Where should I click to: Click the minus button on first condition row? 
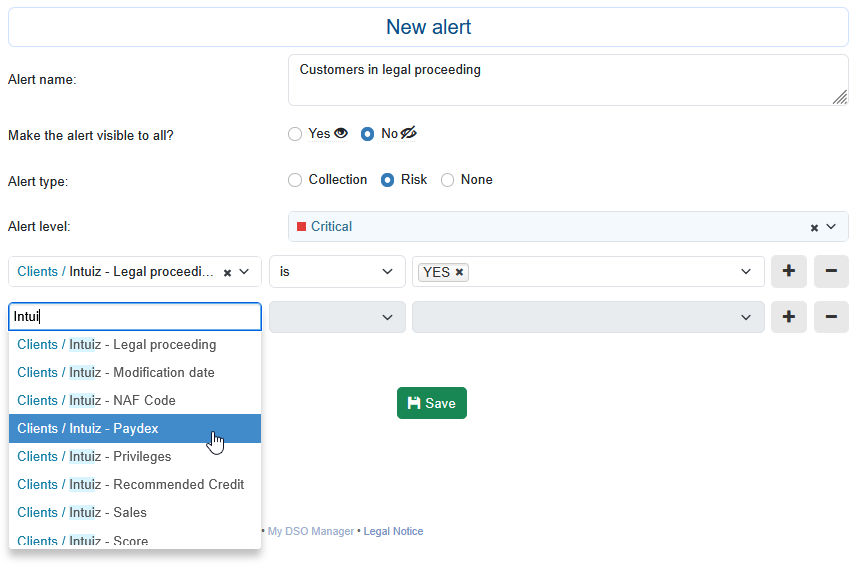pos(831,272)
